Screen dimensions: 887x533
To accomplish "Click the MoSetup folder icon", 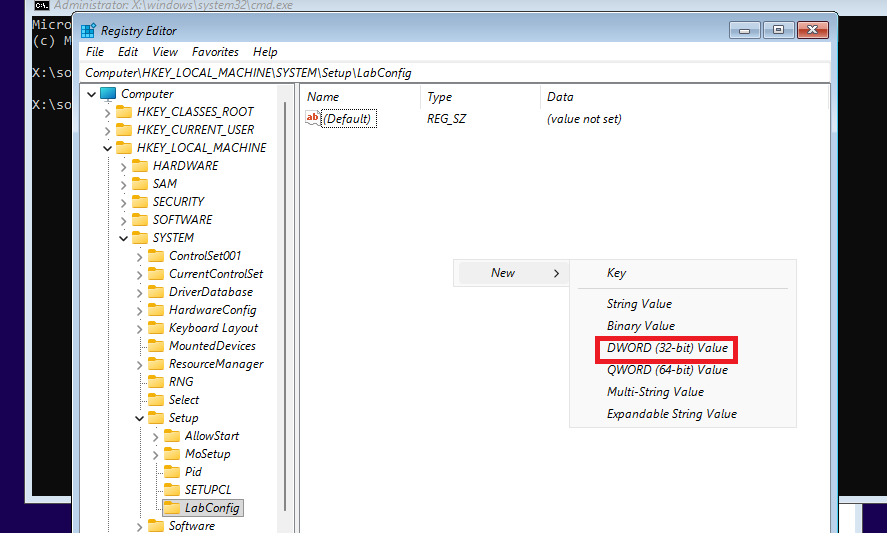I will coord(172,454).
